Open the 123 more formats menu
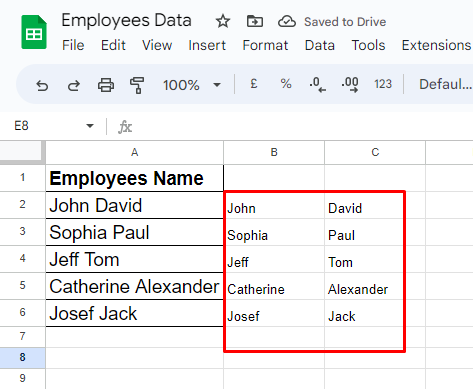The width and height of the screenshot is (473, 389). 383,84
